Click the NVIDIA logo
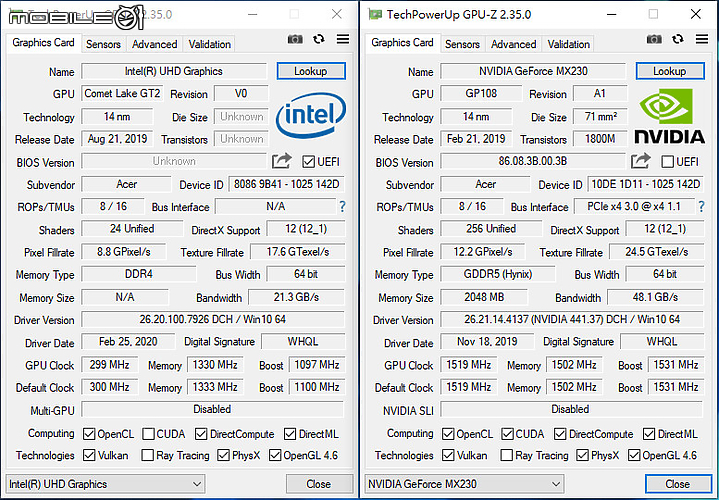Image resolution: width=719 pixels, height=500 pixels. 669,116
